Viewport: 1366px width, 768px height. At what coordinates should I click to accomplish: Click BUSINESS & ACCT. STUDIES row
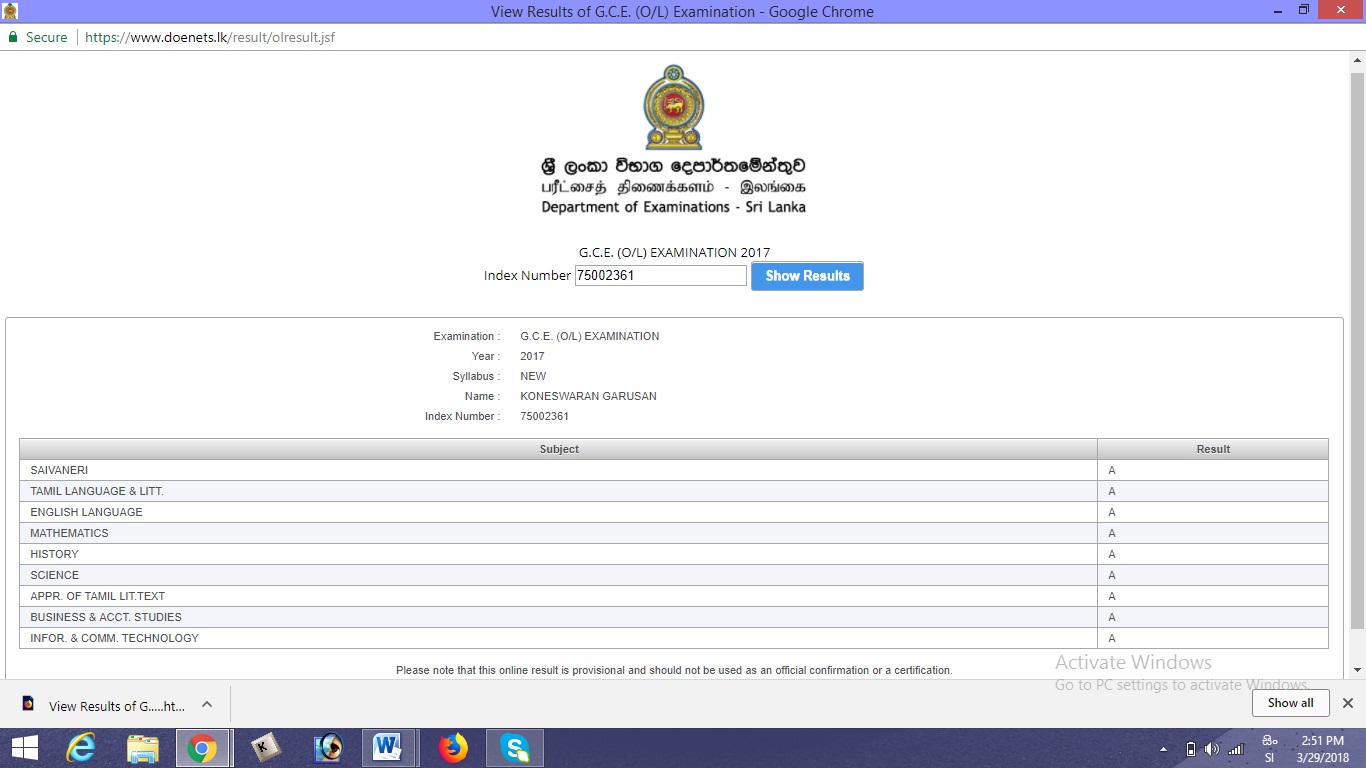pyautogui.click(x=674, y=617)
